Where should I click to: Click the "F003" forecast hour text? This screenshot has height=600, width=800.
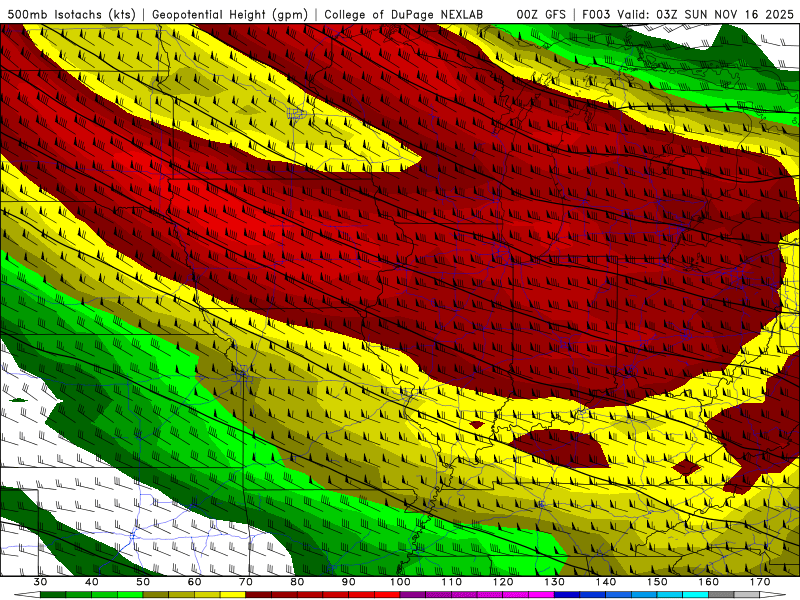596,14
